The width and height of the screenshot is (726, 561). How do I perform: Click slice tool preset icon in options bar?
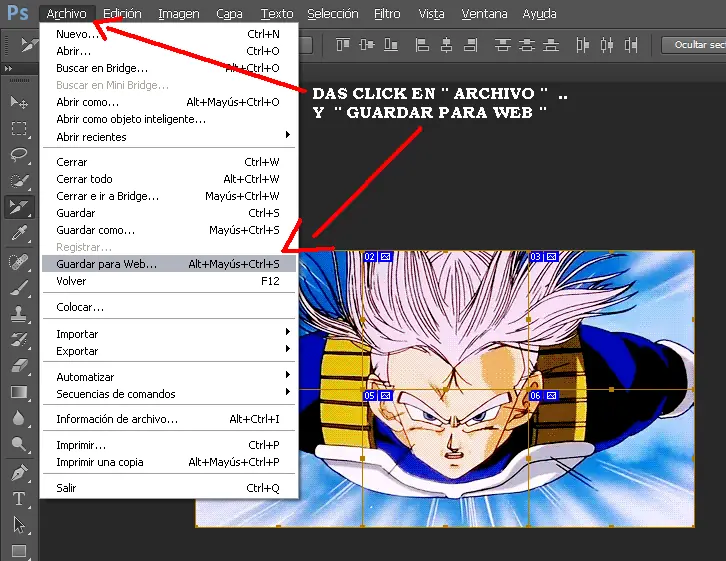tap(28, 45)
